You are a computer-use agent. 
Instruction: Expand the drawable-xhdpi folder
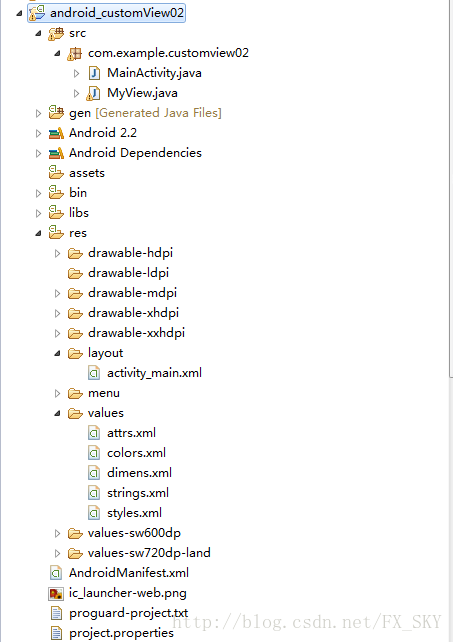[57, 314]
